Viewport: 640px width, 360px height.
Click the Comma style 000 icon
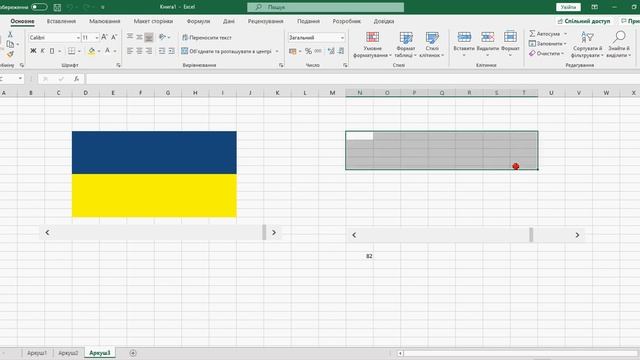coord(318,51)
